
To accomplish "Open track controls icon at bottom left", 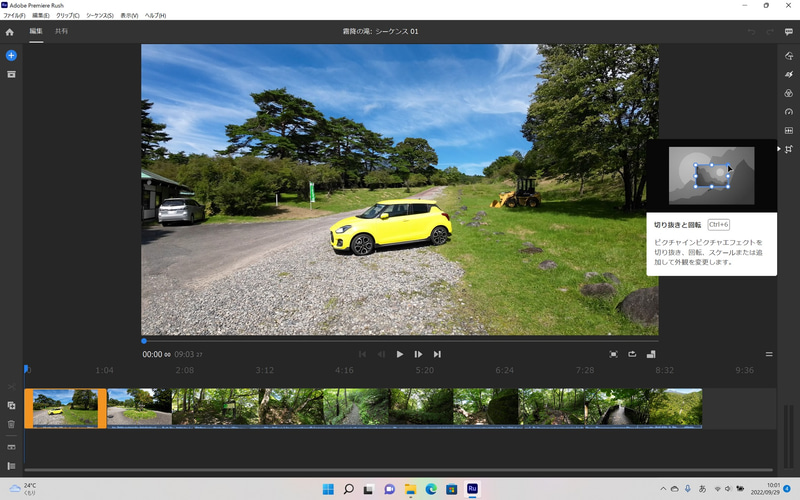I will click(x=11, y=466).
